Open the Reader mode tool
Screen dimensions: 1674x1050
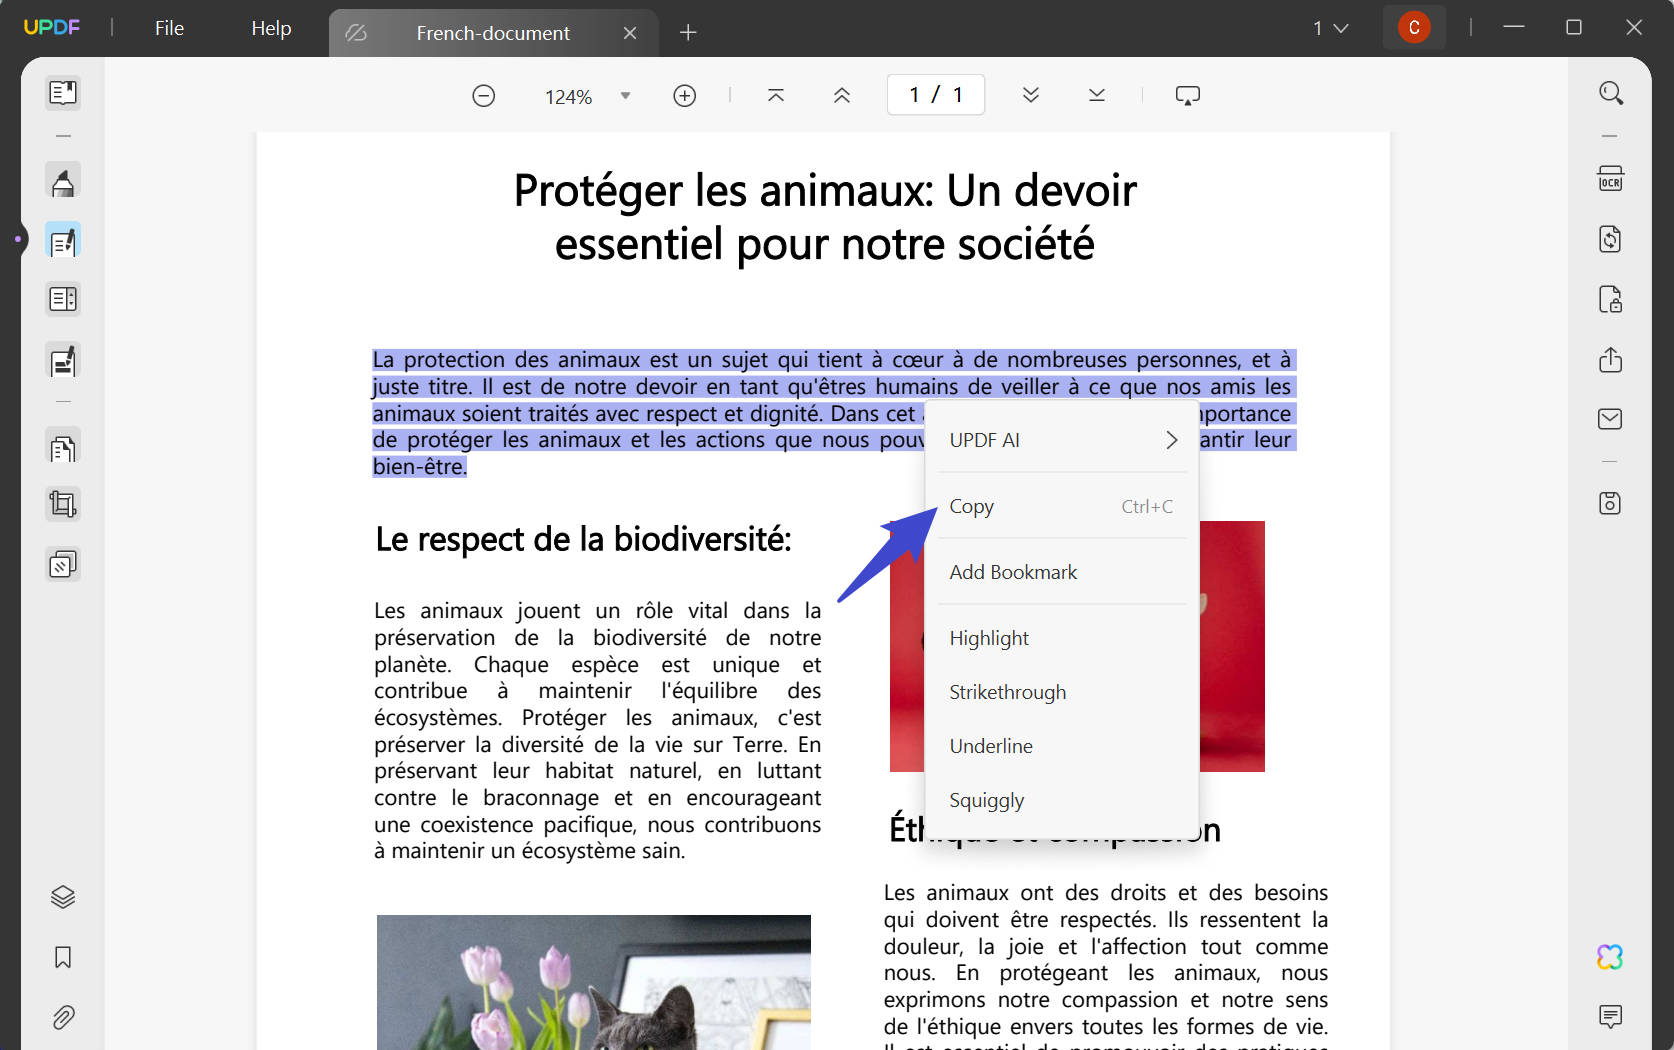coord(63,93)
